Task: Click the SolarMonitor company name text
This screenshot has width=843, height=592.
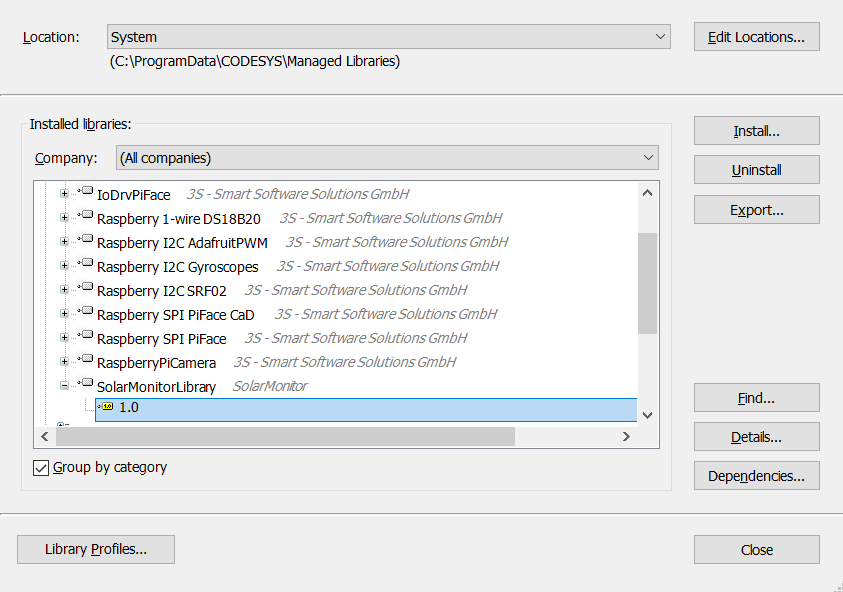Action: [x=270, y=386]
